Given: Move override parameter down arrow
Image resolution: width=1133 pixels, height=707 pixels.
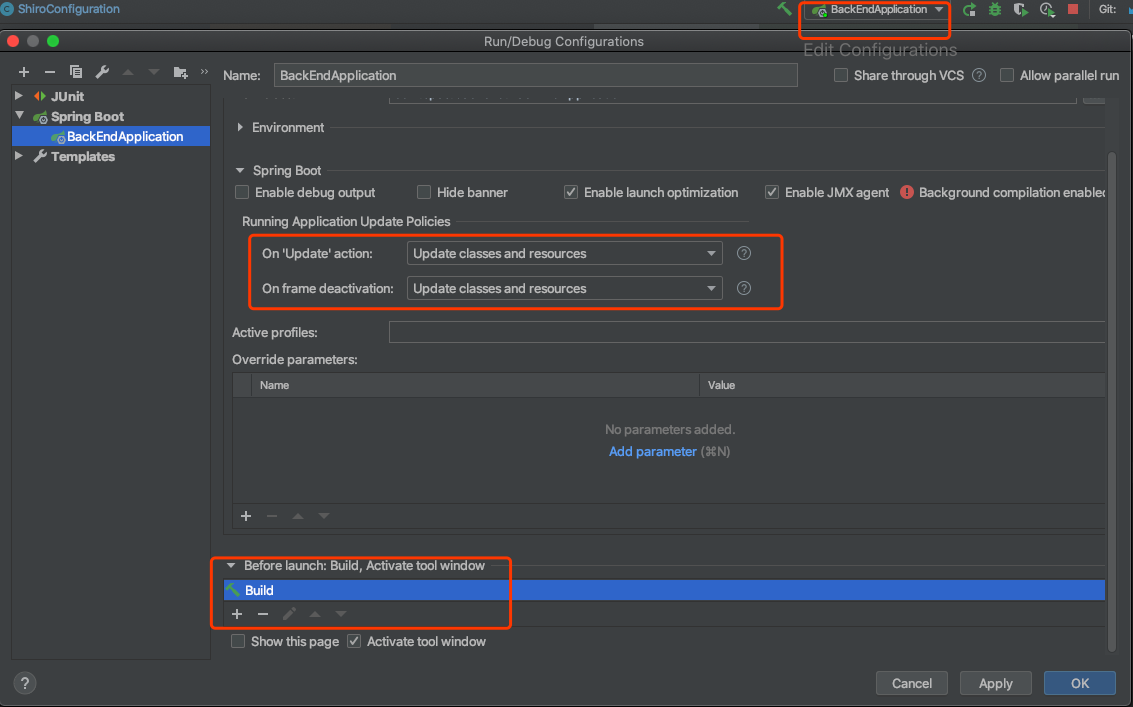Looking at the screenshot, I should 324,515.
